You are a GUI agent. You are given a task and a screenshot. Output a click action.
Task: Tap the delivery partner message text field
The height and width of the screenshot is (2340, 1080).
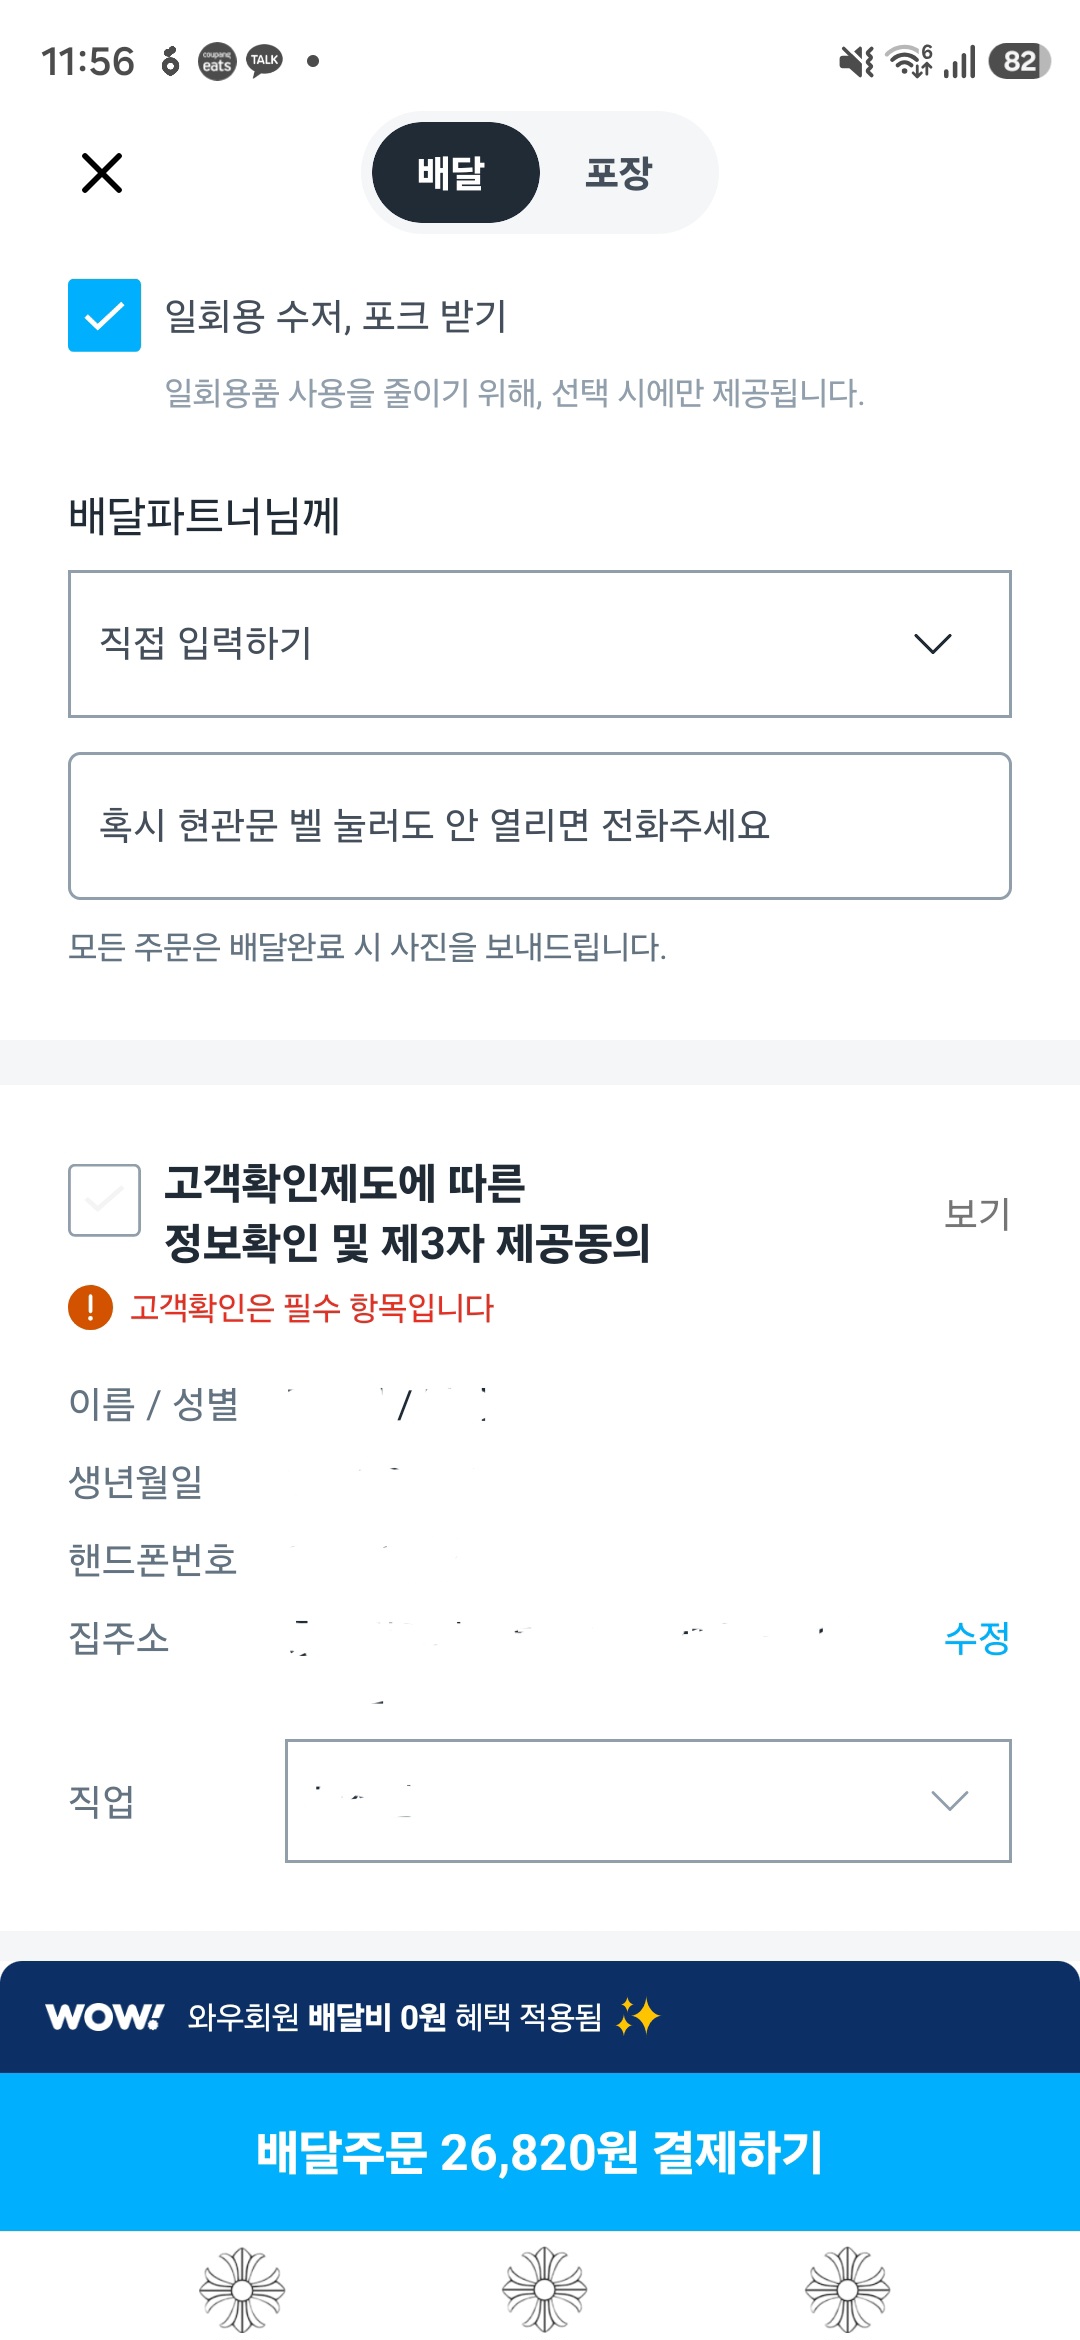tap(539, 826)
